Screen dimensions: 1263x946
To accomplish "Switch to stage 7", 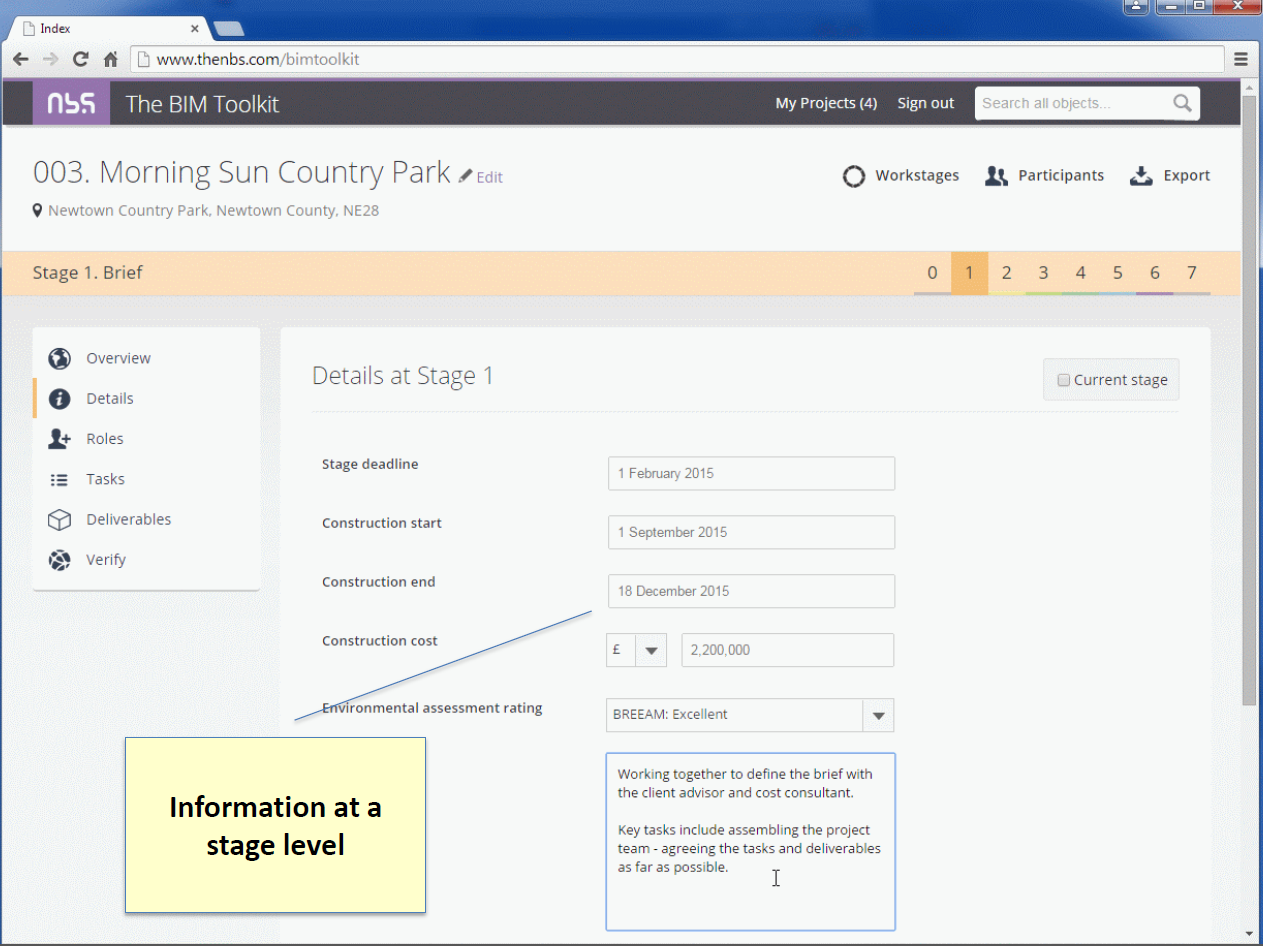I will (x=1191, y=273).
